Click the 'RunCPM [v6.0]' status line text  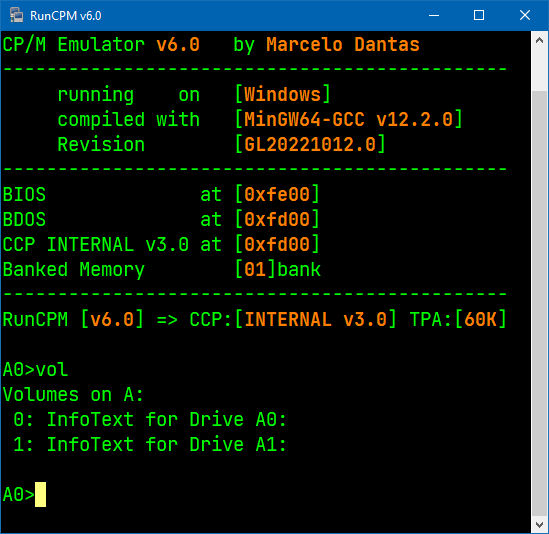coord(74,319)
